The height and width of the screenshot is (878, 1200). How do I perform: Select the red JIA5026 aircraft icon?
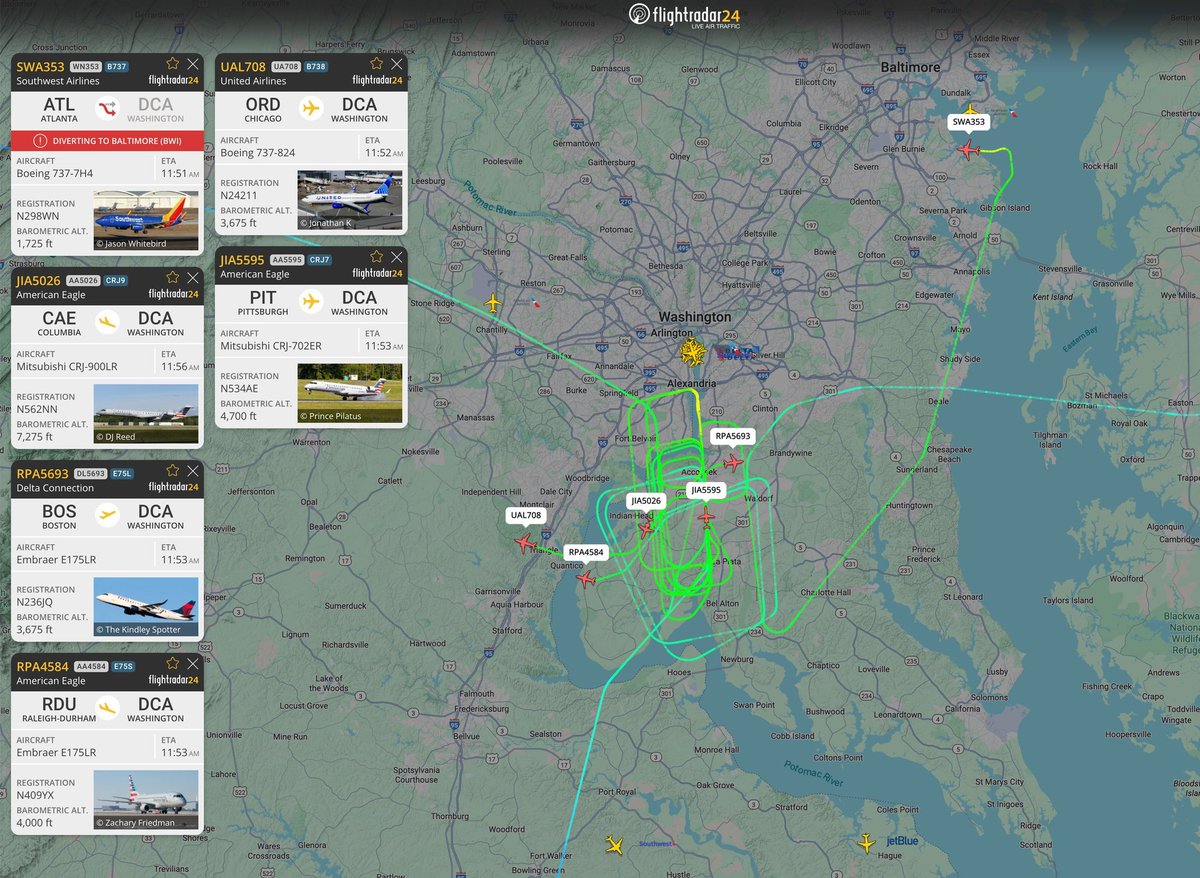pyautogui.click(x=646, y=527)
